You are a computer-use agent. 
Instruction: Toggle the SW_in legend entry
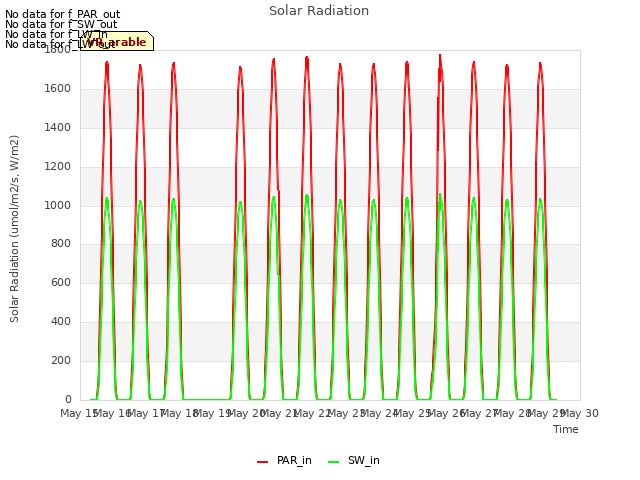click(354, 460)
